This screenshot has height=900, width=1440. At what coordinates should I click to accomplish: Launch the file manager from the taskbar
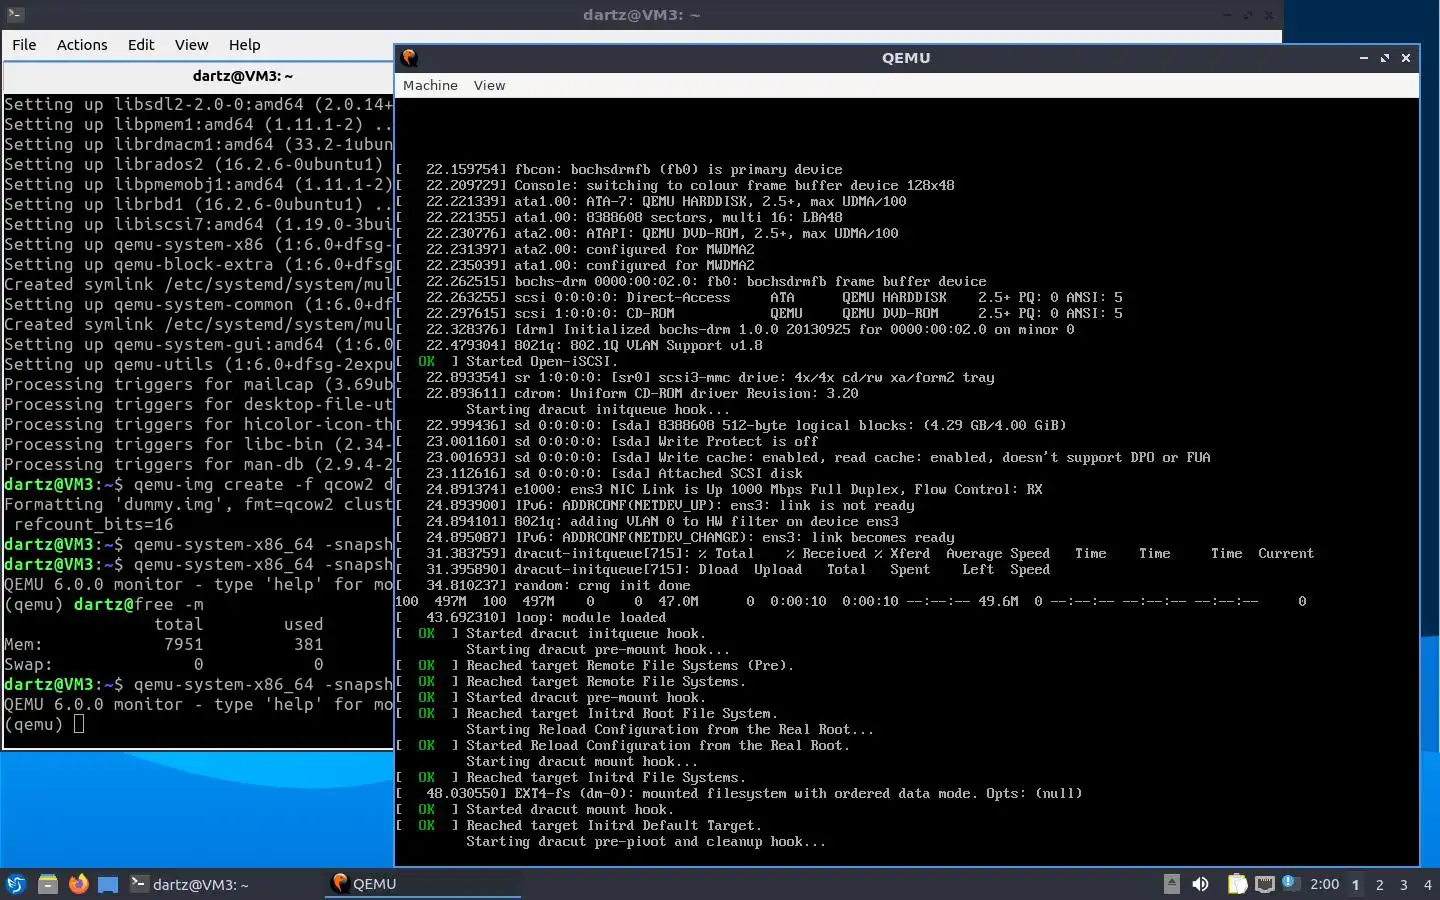pos(47,884)
